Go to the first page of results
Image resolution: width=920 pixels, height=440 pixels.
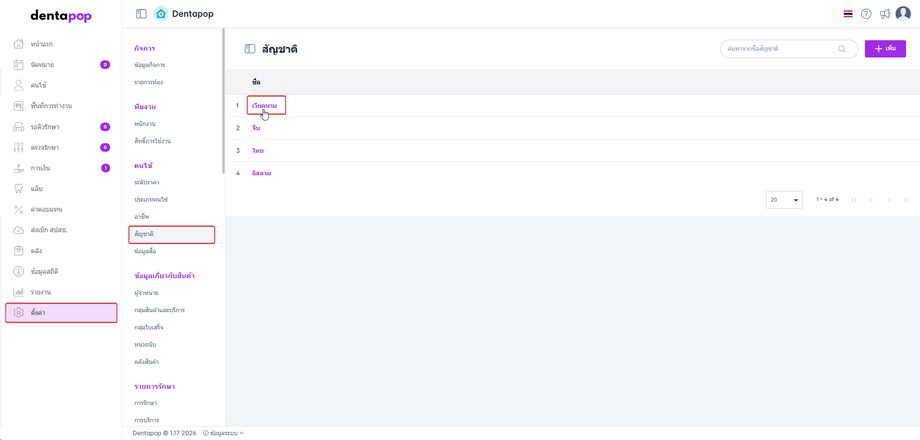(x=854, y=200)
